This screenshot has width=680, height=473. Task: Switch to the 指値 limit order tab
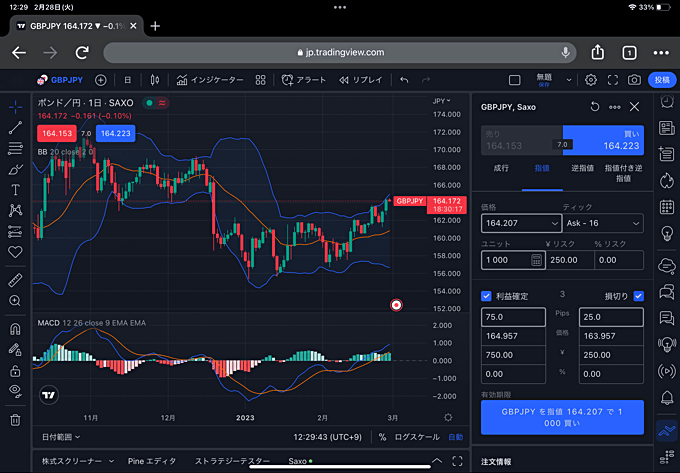click(542, 168)
